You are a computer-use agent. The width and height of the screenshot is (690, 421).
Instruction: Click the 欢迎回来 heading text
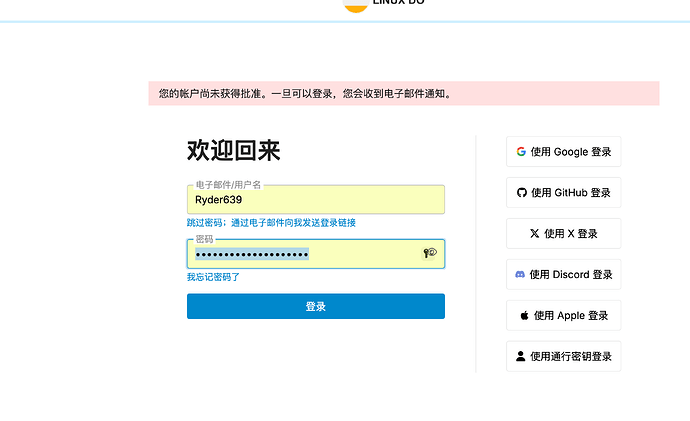[234, 151]
